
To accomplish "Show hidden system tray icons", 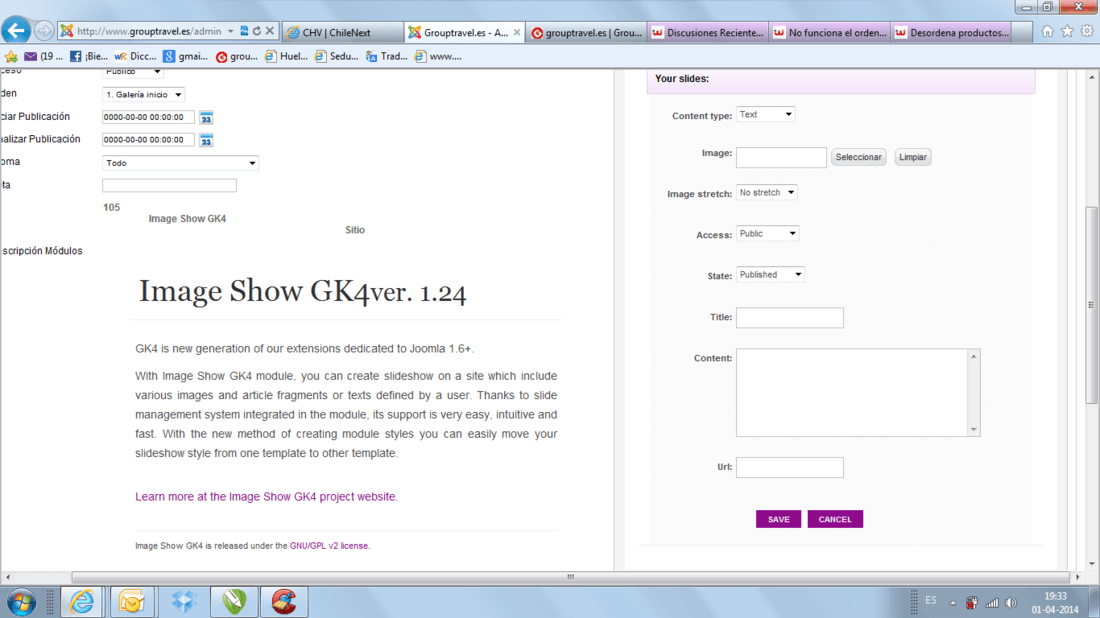I will 953,603.
